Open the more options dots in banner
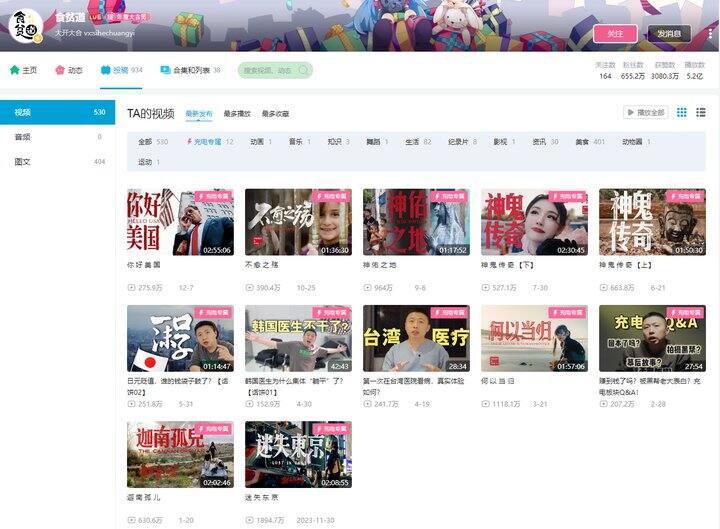This screenshot has height=529, width=720. point(710,34)
